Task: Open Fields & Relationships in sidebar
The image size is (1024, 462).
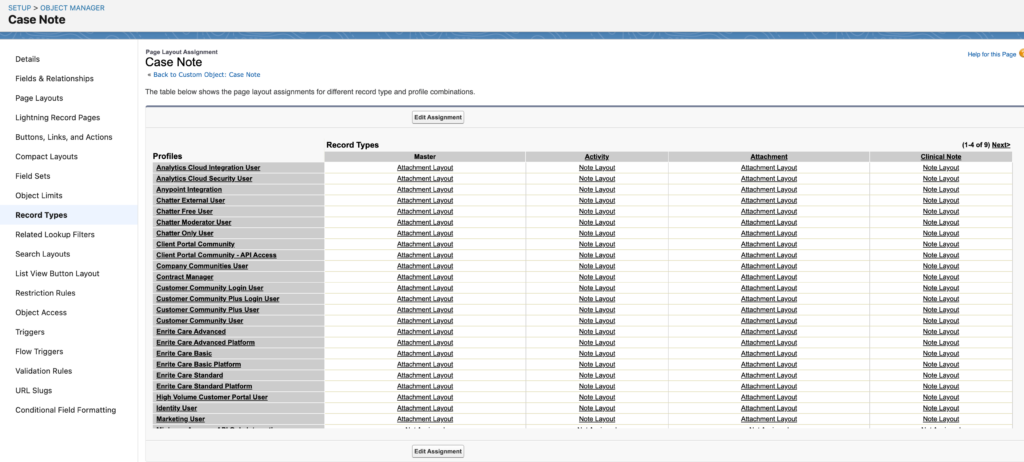Action: (54, 78)
